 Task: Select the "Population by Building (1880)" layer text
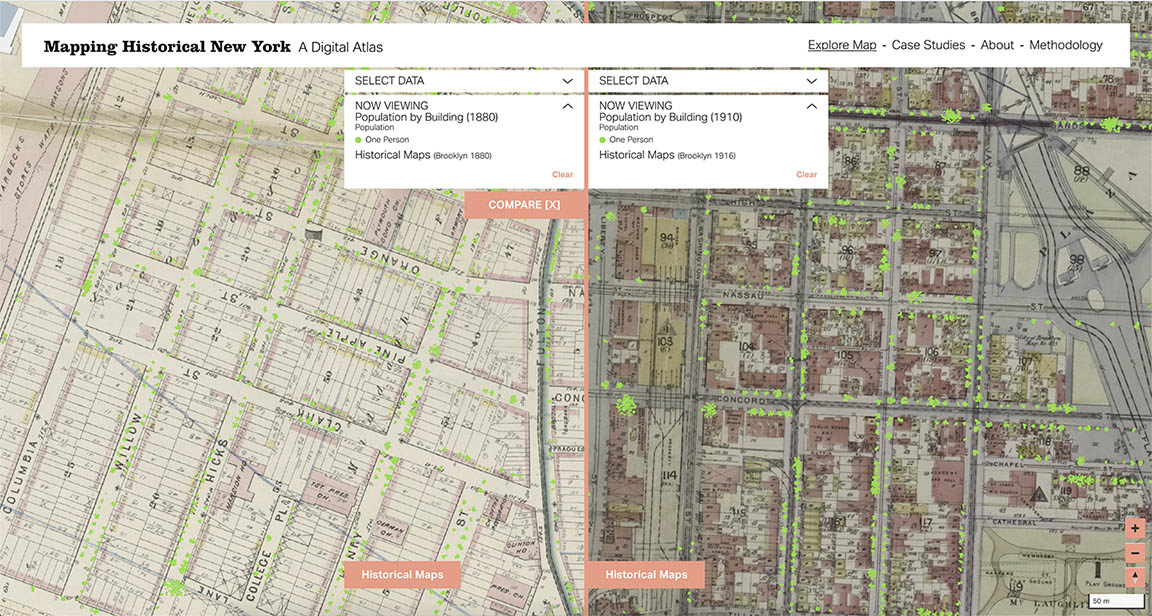coord(427,117)
